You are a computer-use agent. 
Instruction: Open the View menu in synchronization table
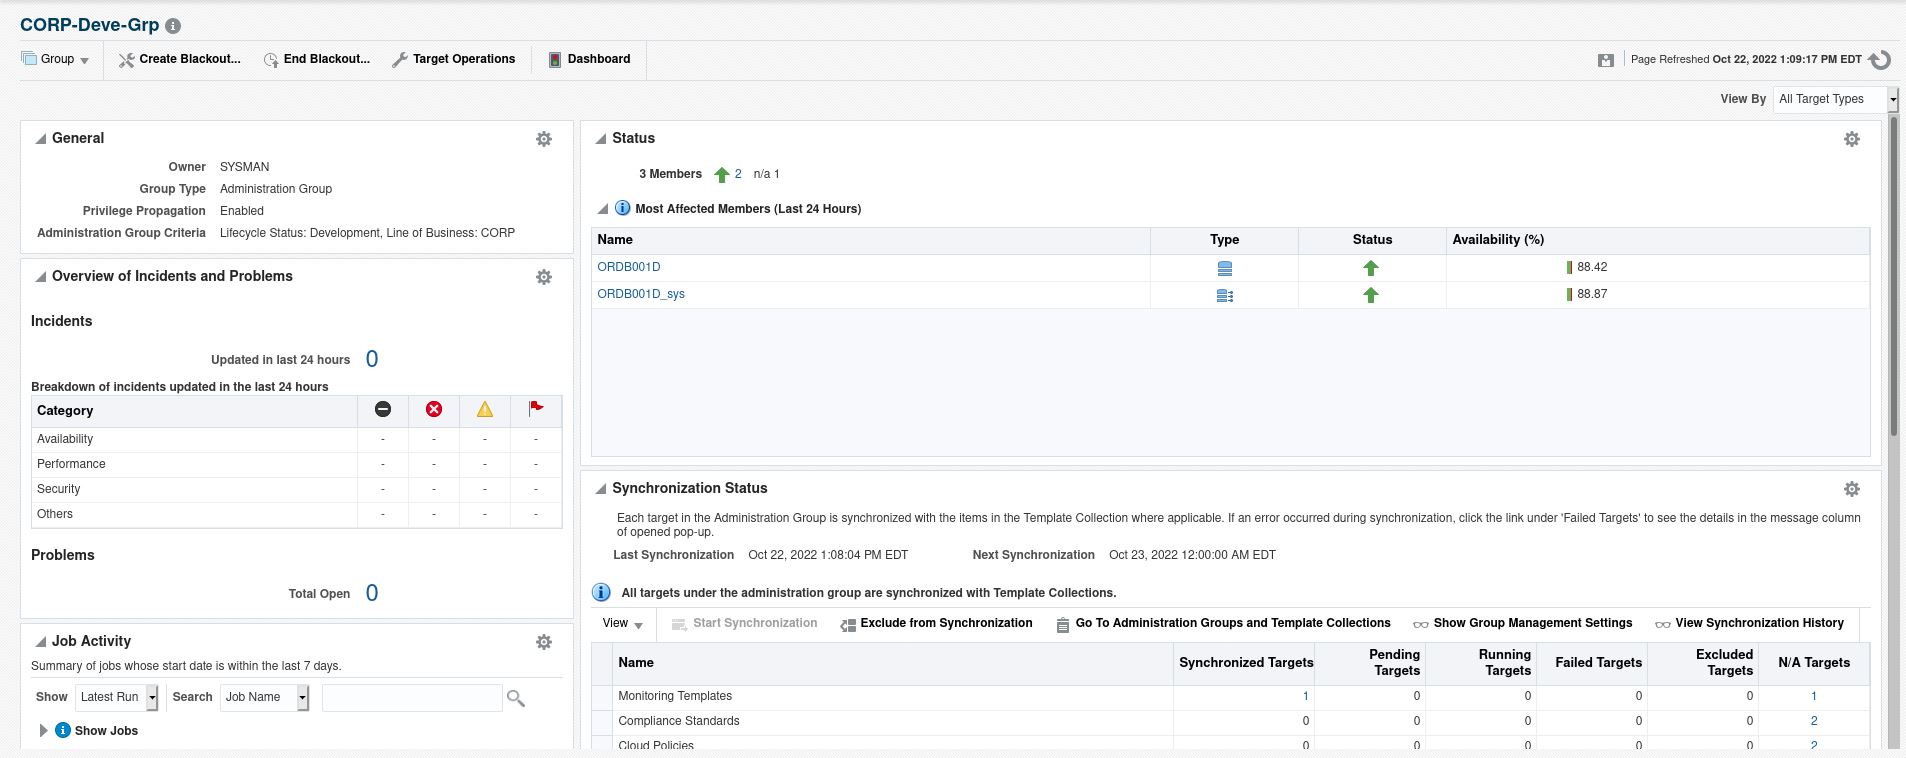(622, 623)
